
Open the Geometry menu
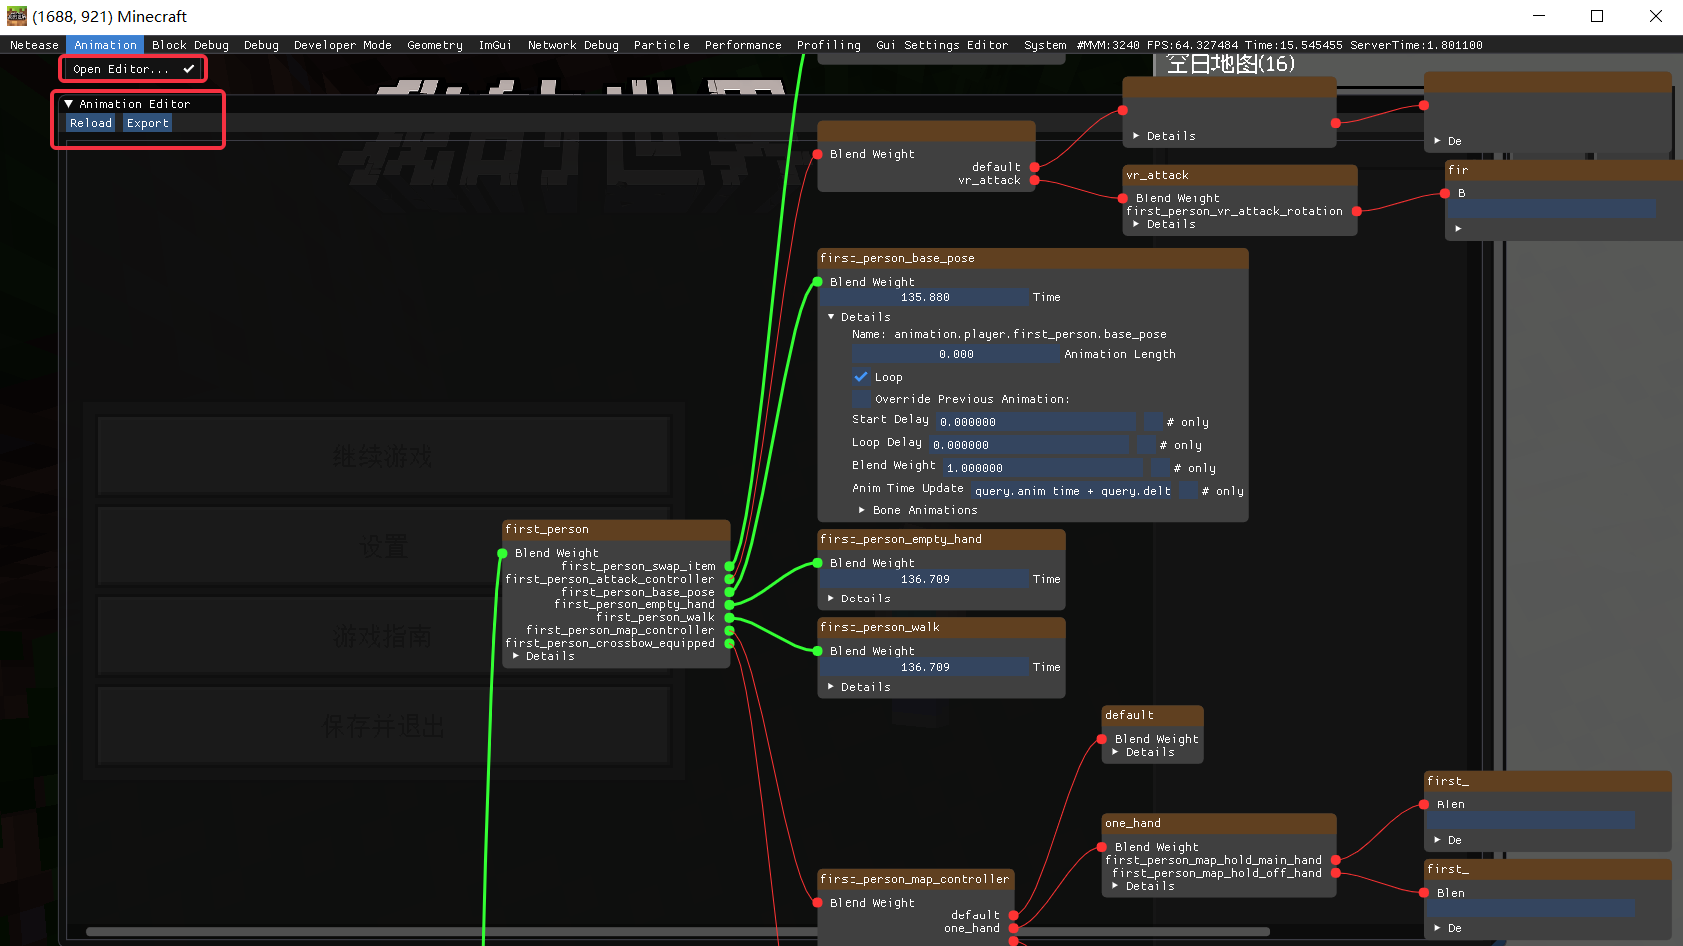tap(435, 45)
